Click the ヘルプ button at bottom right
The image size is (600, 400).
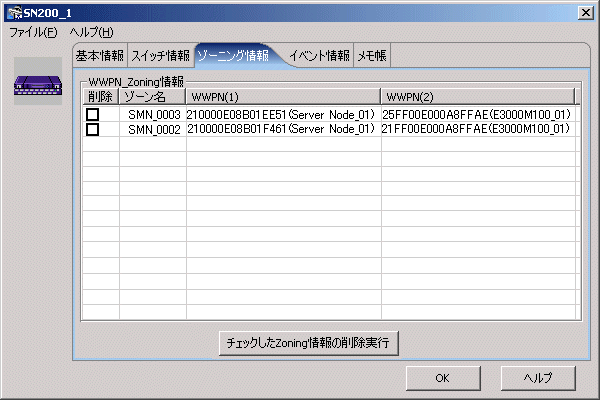(538, 378)
